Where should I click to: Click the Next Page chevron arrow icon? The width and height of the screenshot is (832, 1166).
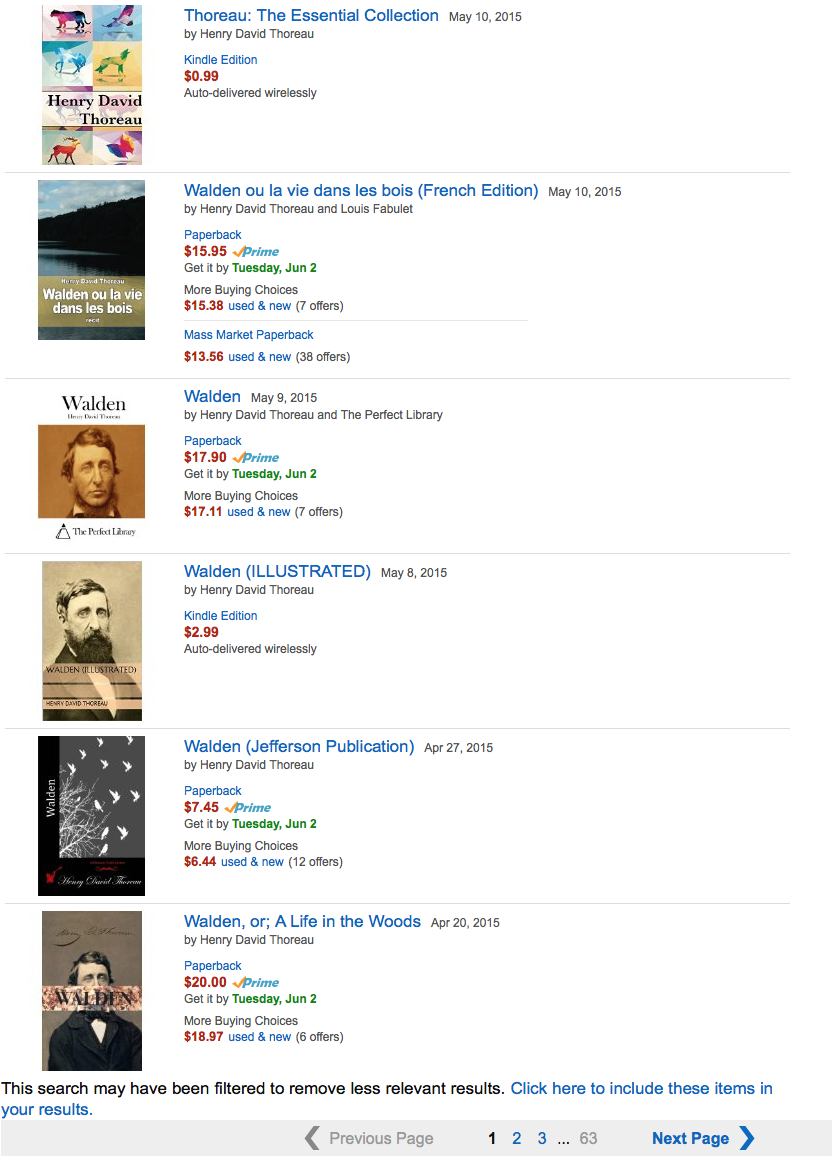point(746,1138)
